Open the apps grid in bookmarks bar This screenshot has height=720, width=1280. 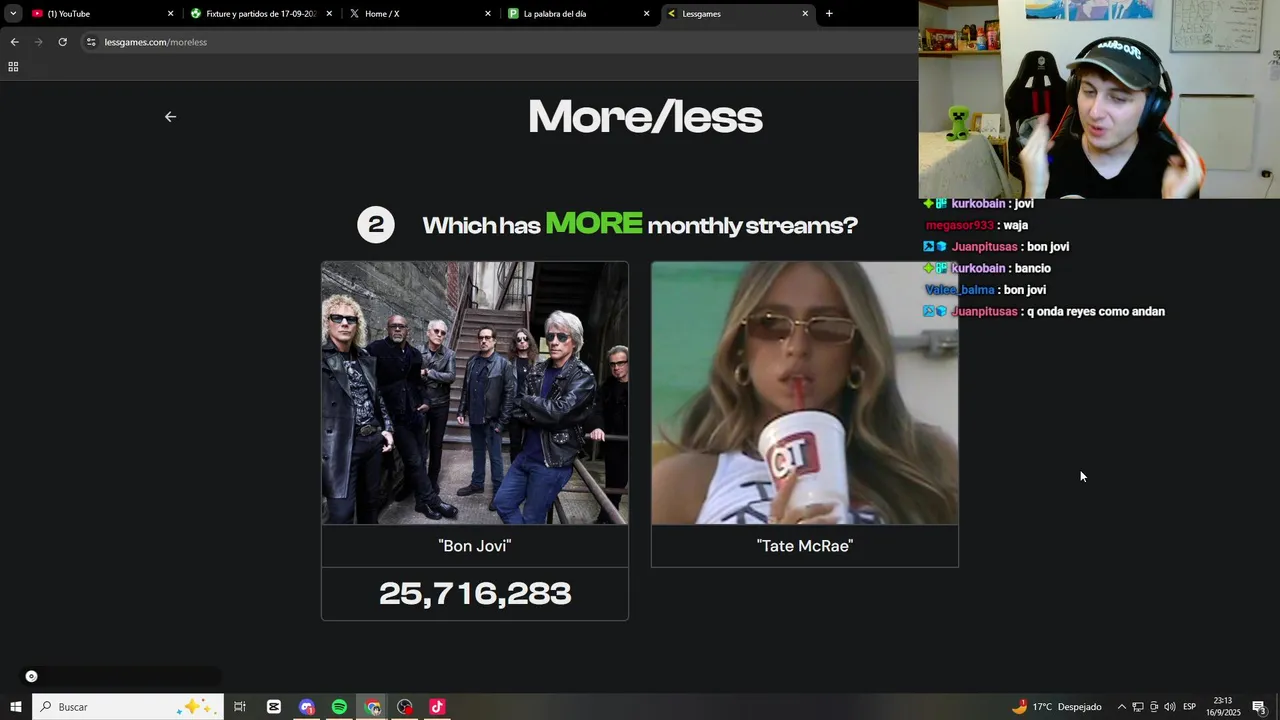(13, 67)
